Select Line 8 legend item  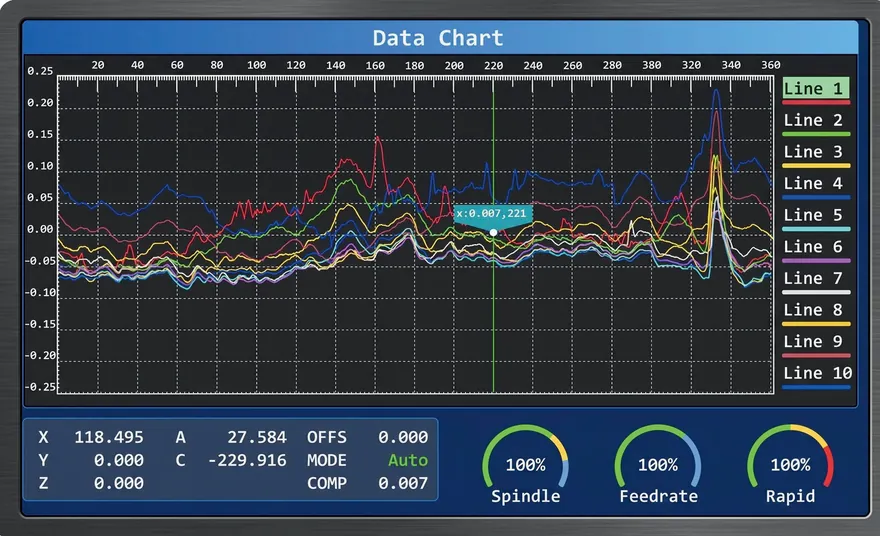[816, 313]
